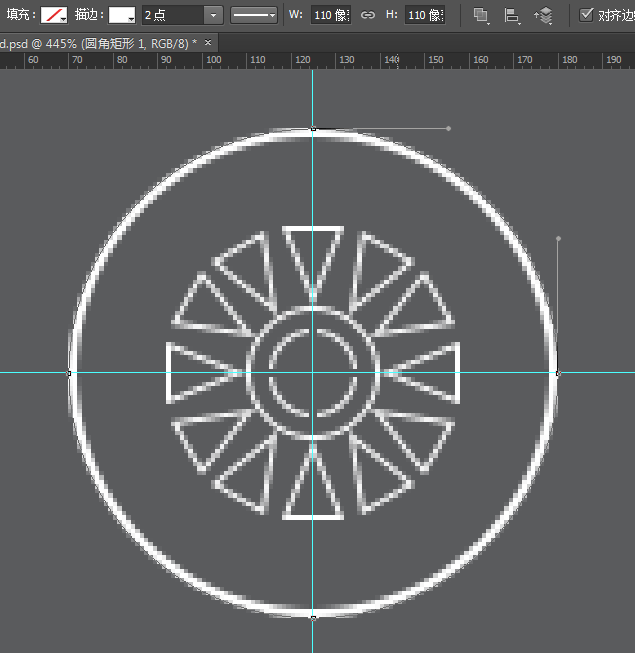
Task: Click the link width and height icon
Action: click(368, 16)
